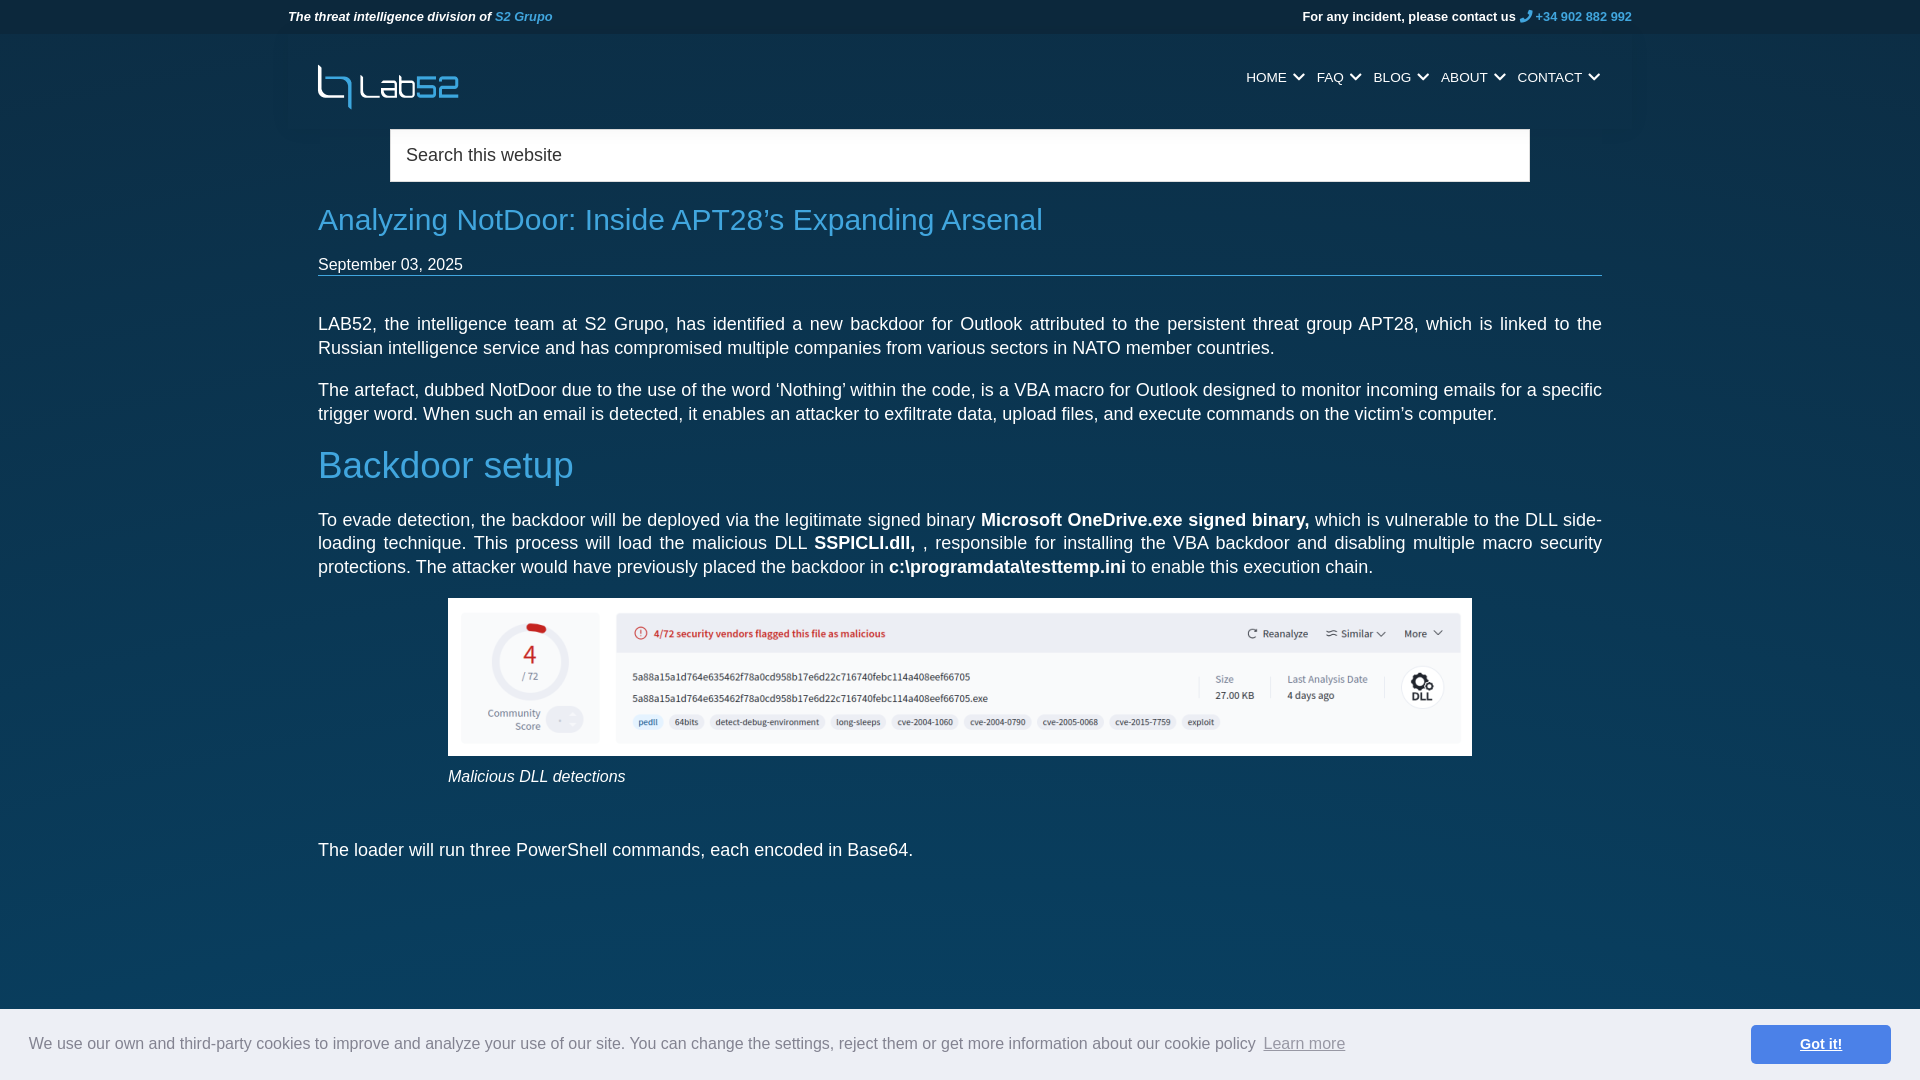The width and height of the screenshot is (1920, 1080).
Task: Select the Backdoor setup heading
Action: coord(446,466)
